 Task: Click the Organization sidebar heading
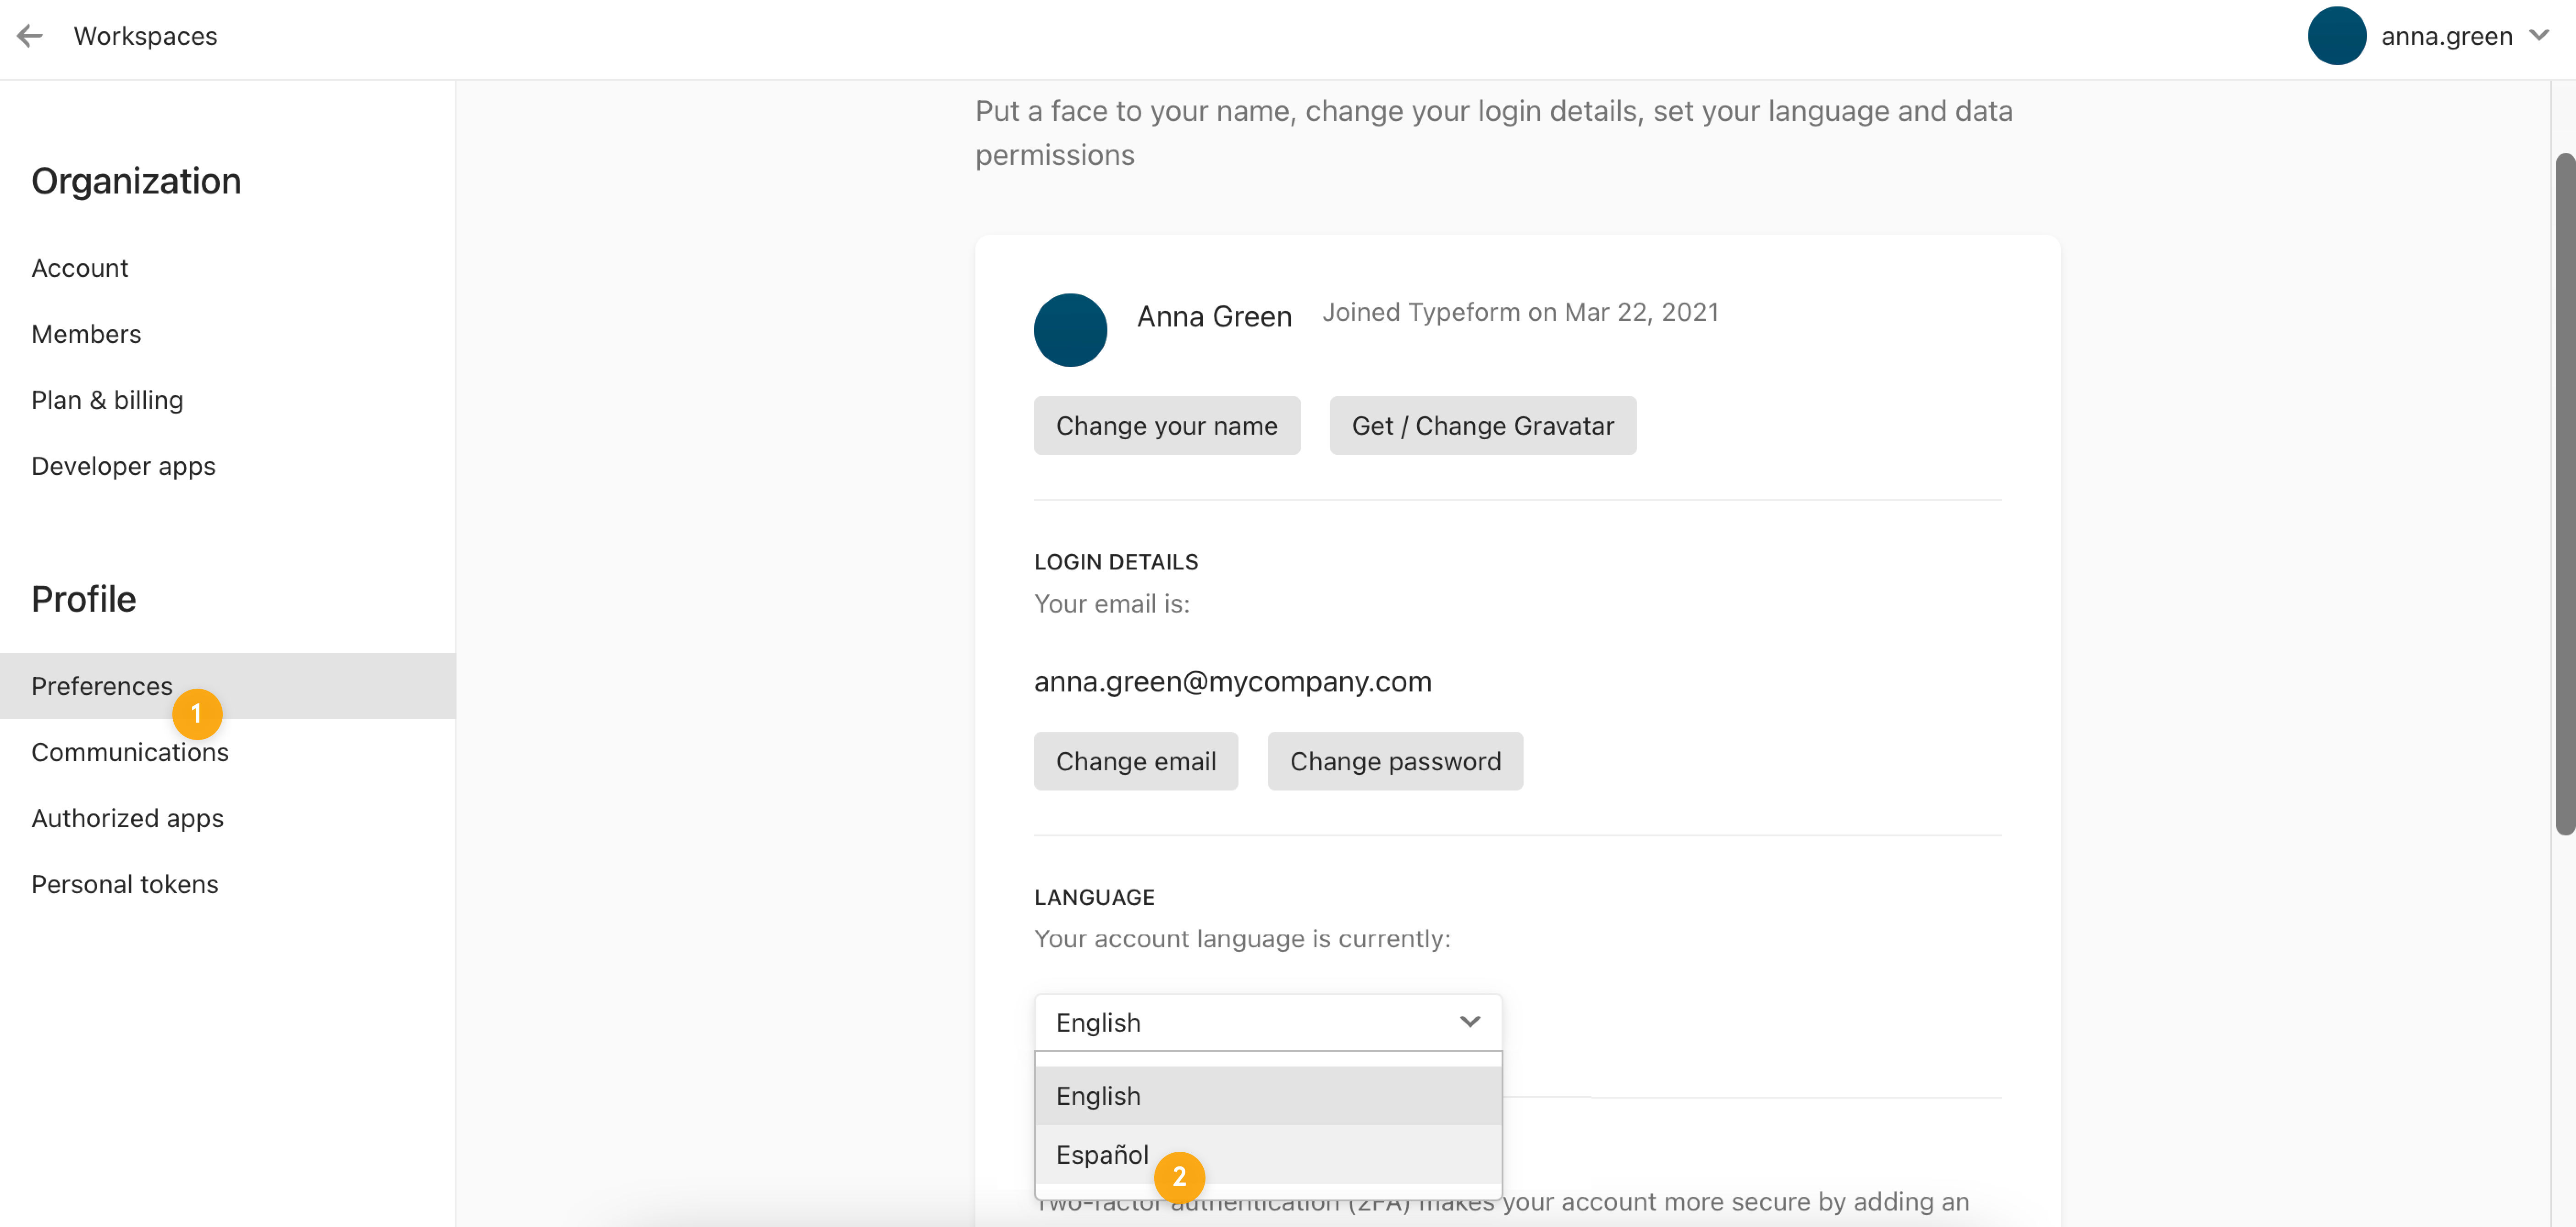pos(136,181)
